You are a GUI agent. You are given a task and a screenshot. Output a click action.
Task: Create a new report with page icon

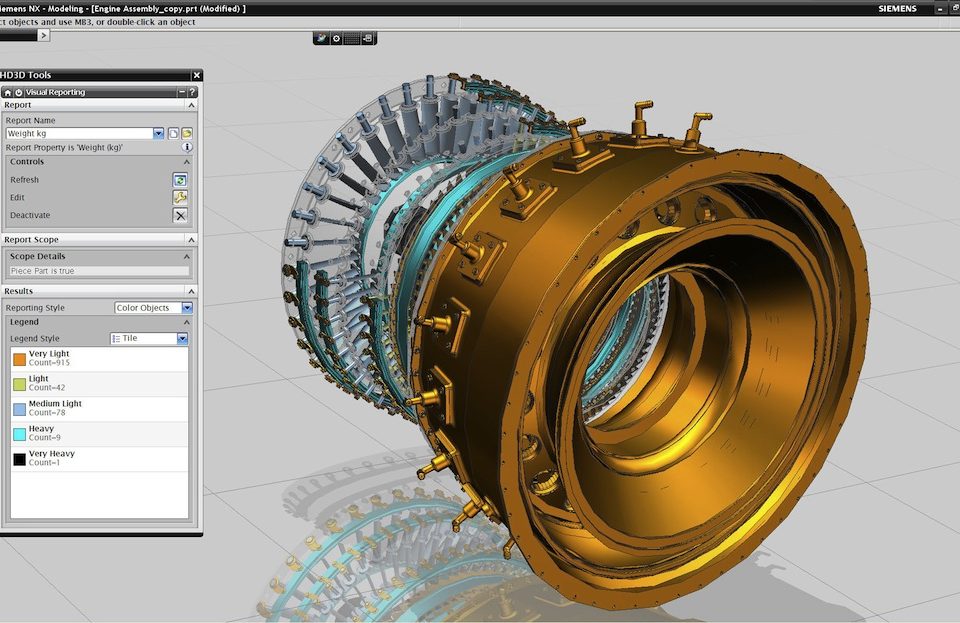coord(173,133)
